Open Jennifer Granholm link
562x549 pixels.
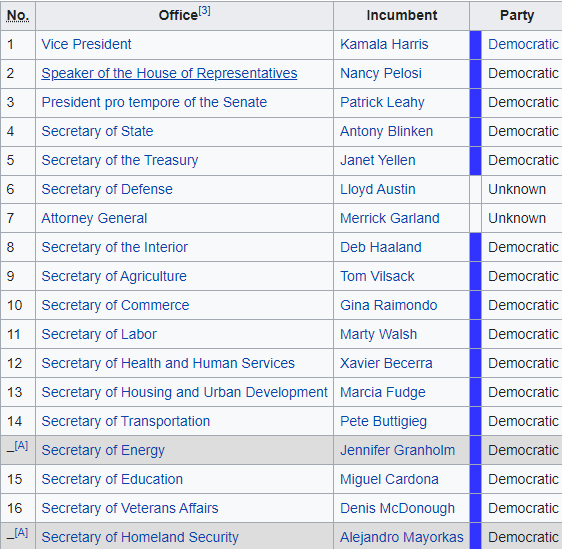point(397,450)
